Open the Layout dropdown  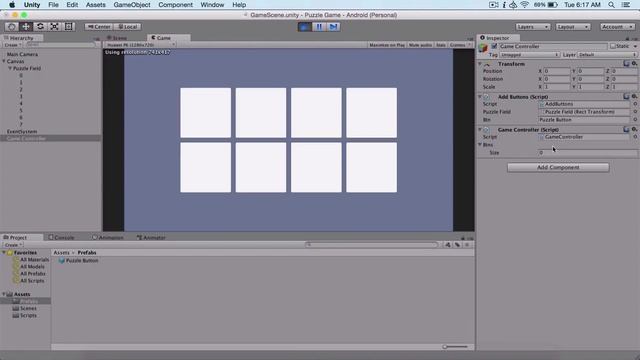573,27
